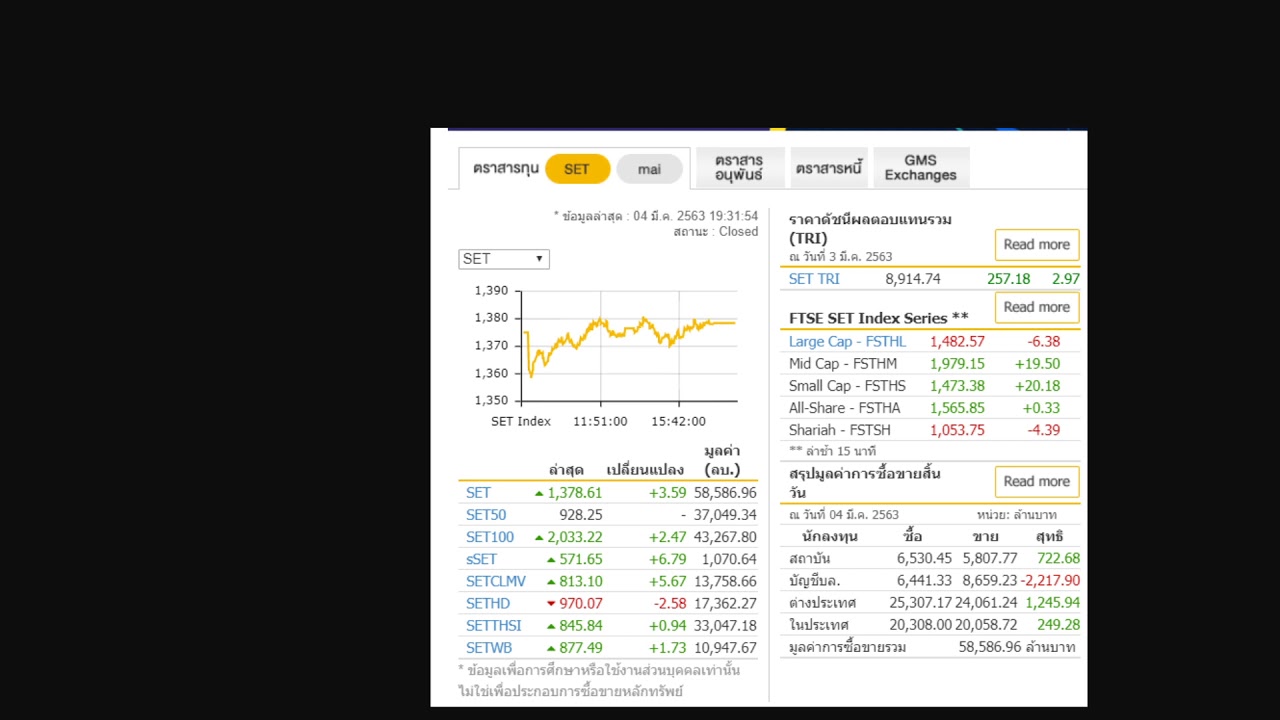This screenshot has height=720, width=1280.
Task: Open the sSET index link
Action: pos(481,559)
